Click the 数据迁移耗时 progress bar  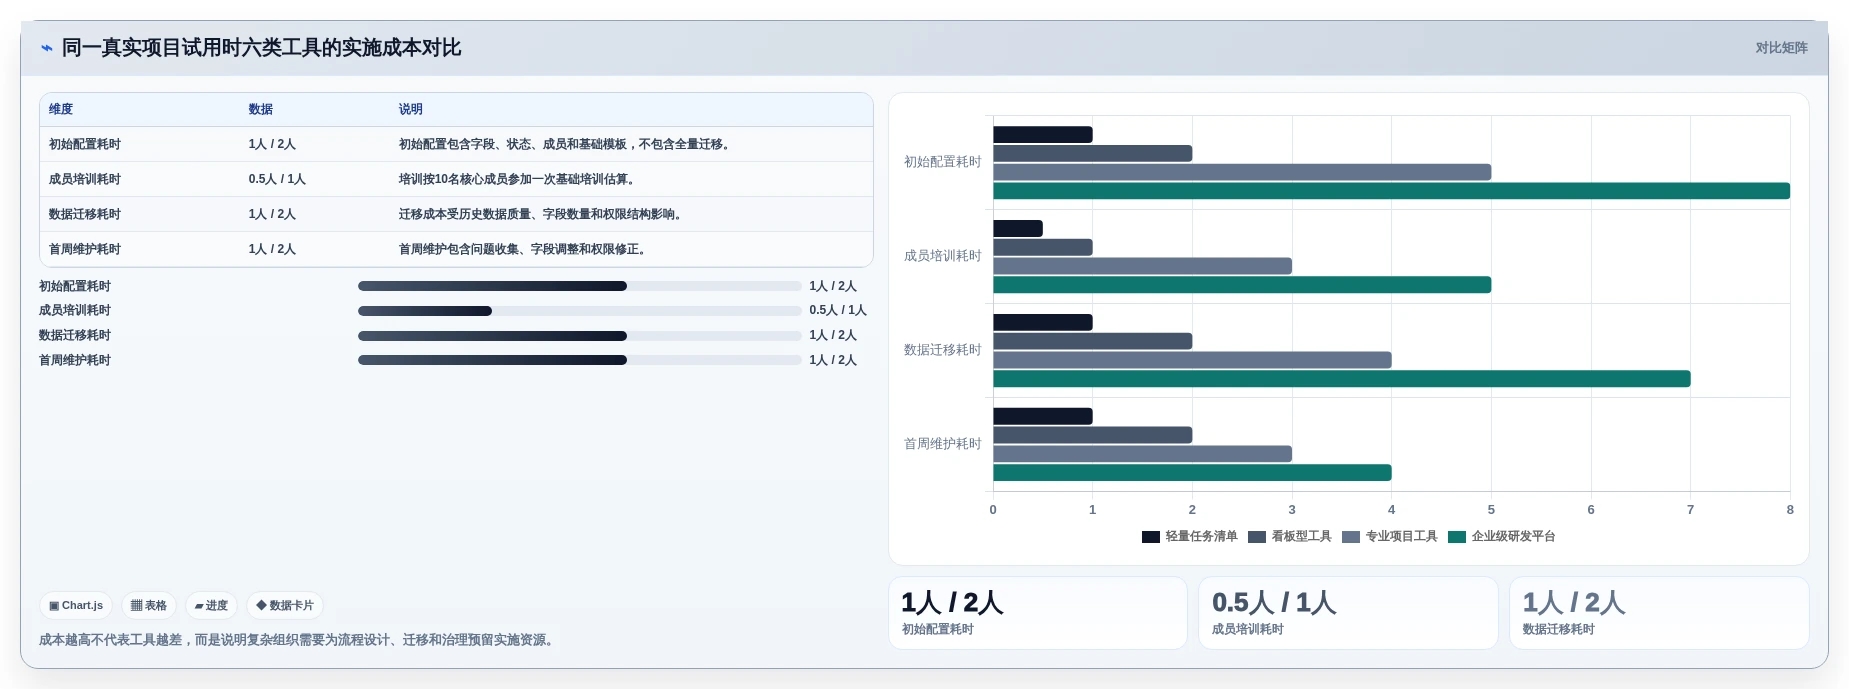tap(580, 336)
